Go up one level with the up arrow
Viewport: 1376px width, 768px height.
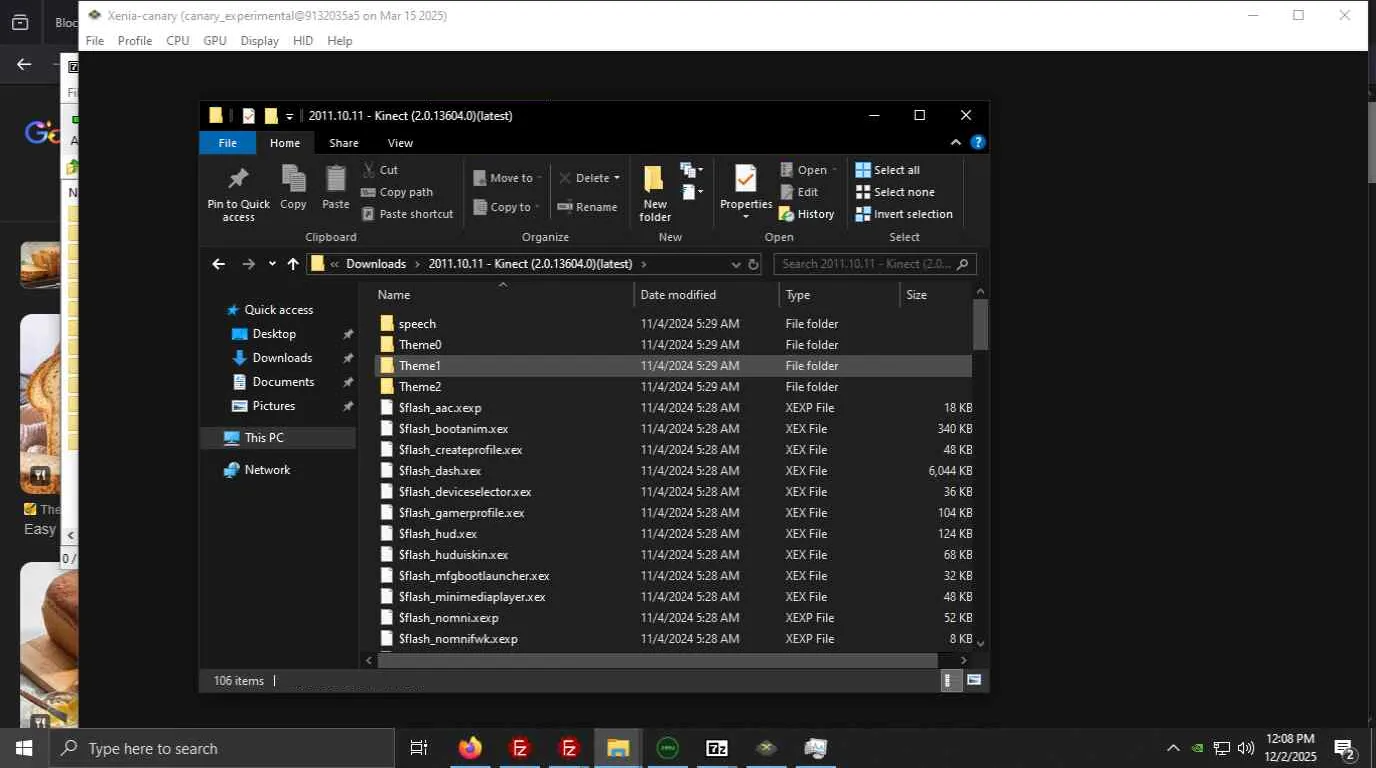point(293,264)
